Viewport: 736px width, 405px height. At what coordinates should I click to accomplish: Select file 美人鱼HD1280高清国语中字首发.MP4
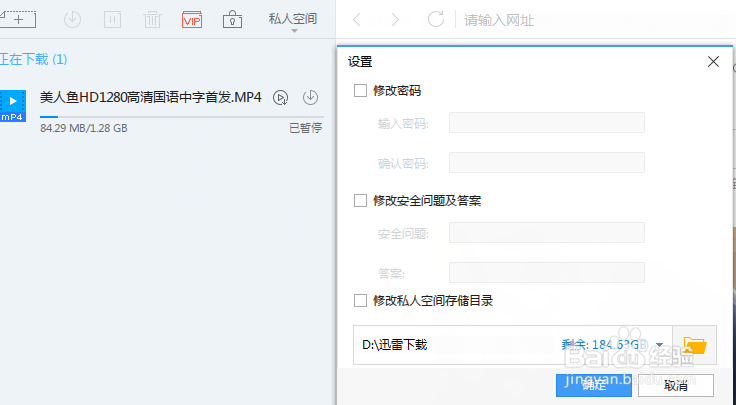pyautogui.click(x=150, y=98)
